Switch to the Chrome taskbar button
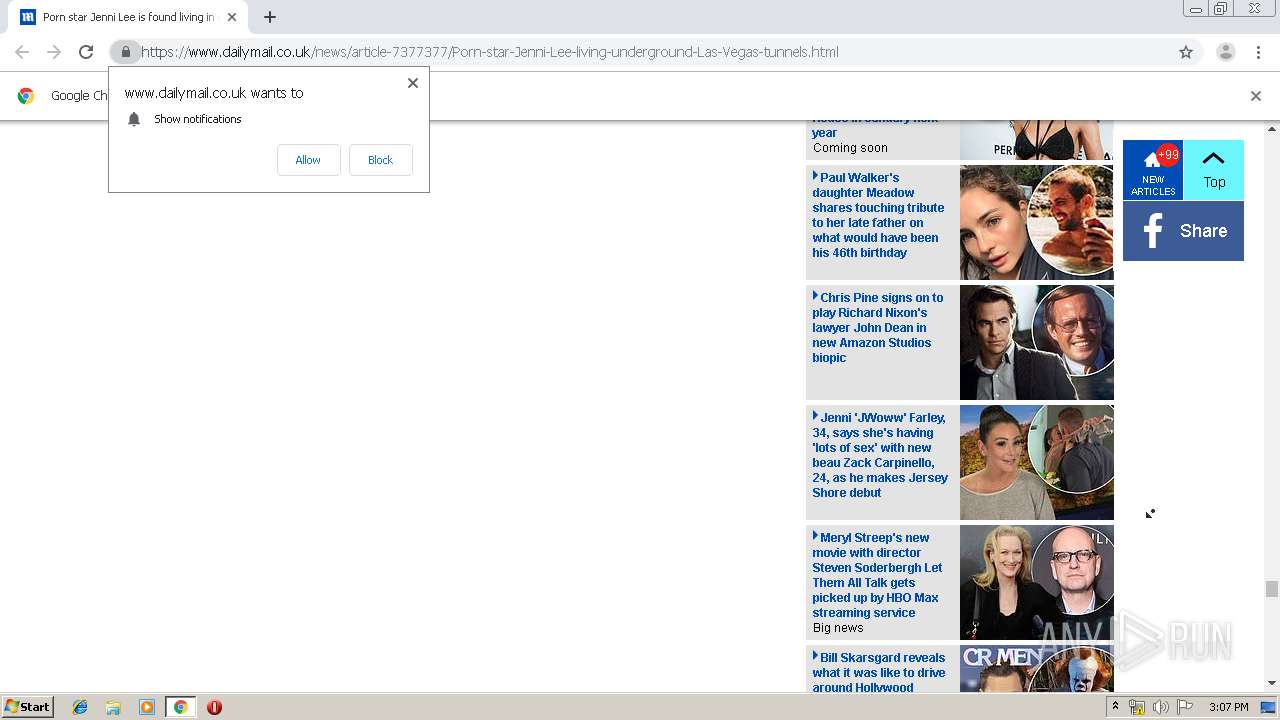The height and width of the screenshot is (720, 1280). [180, 707]
